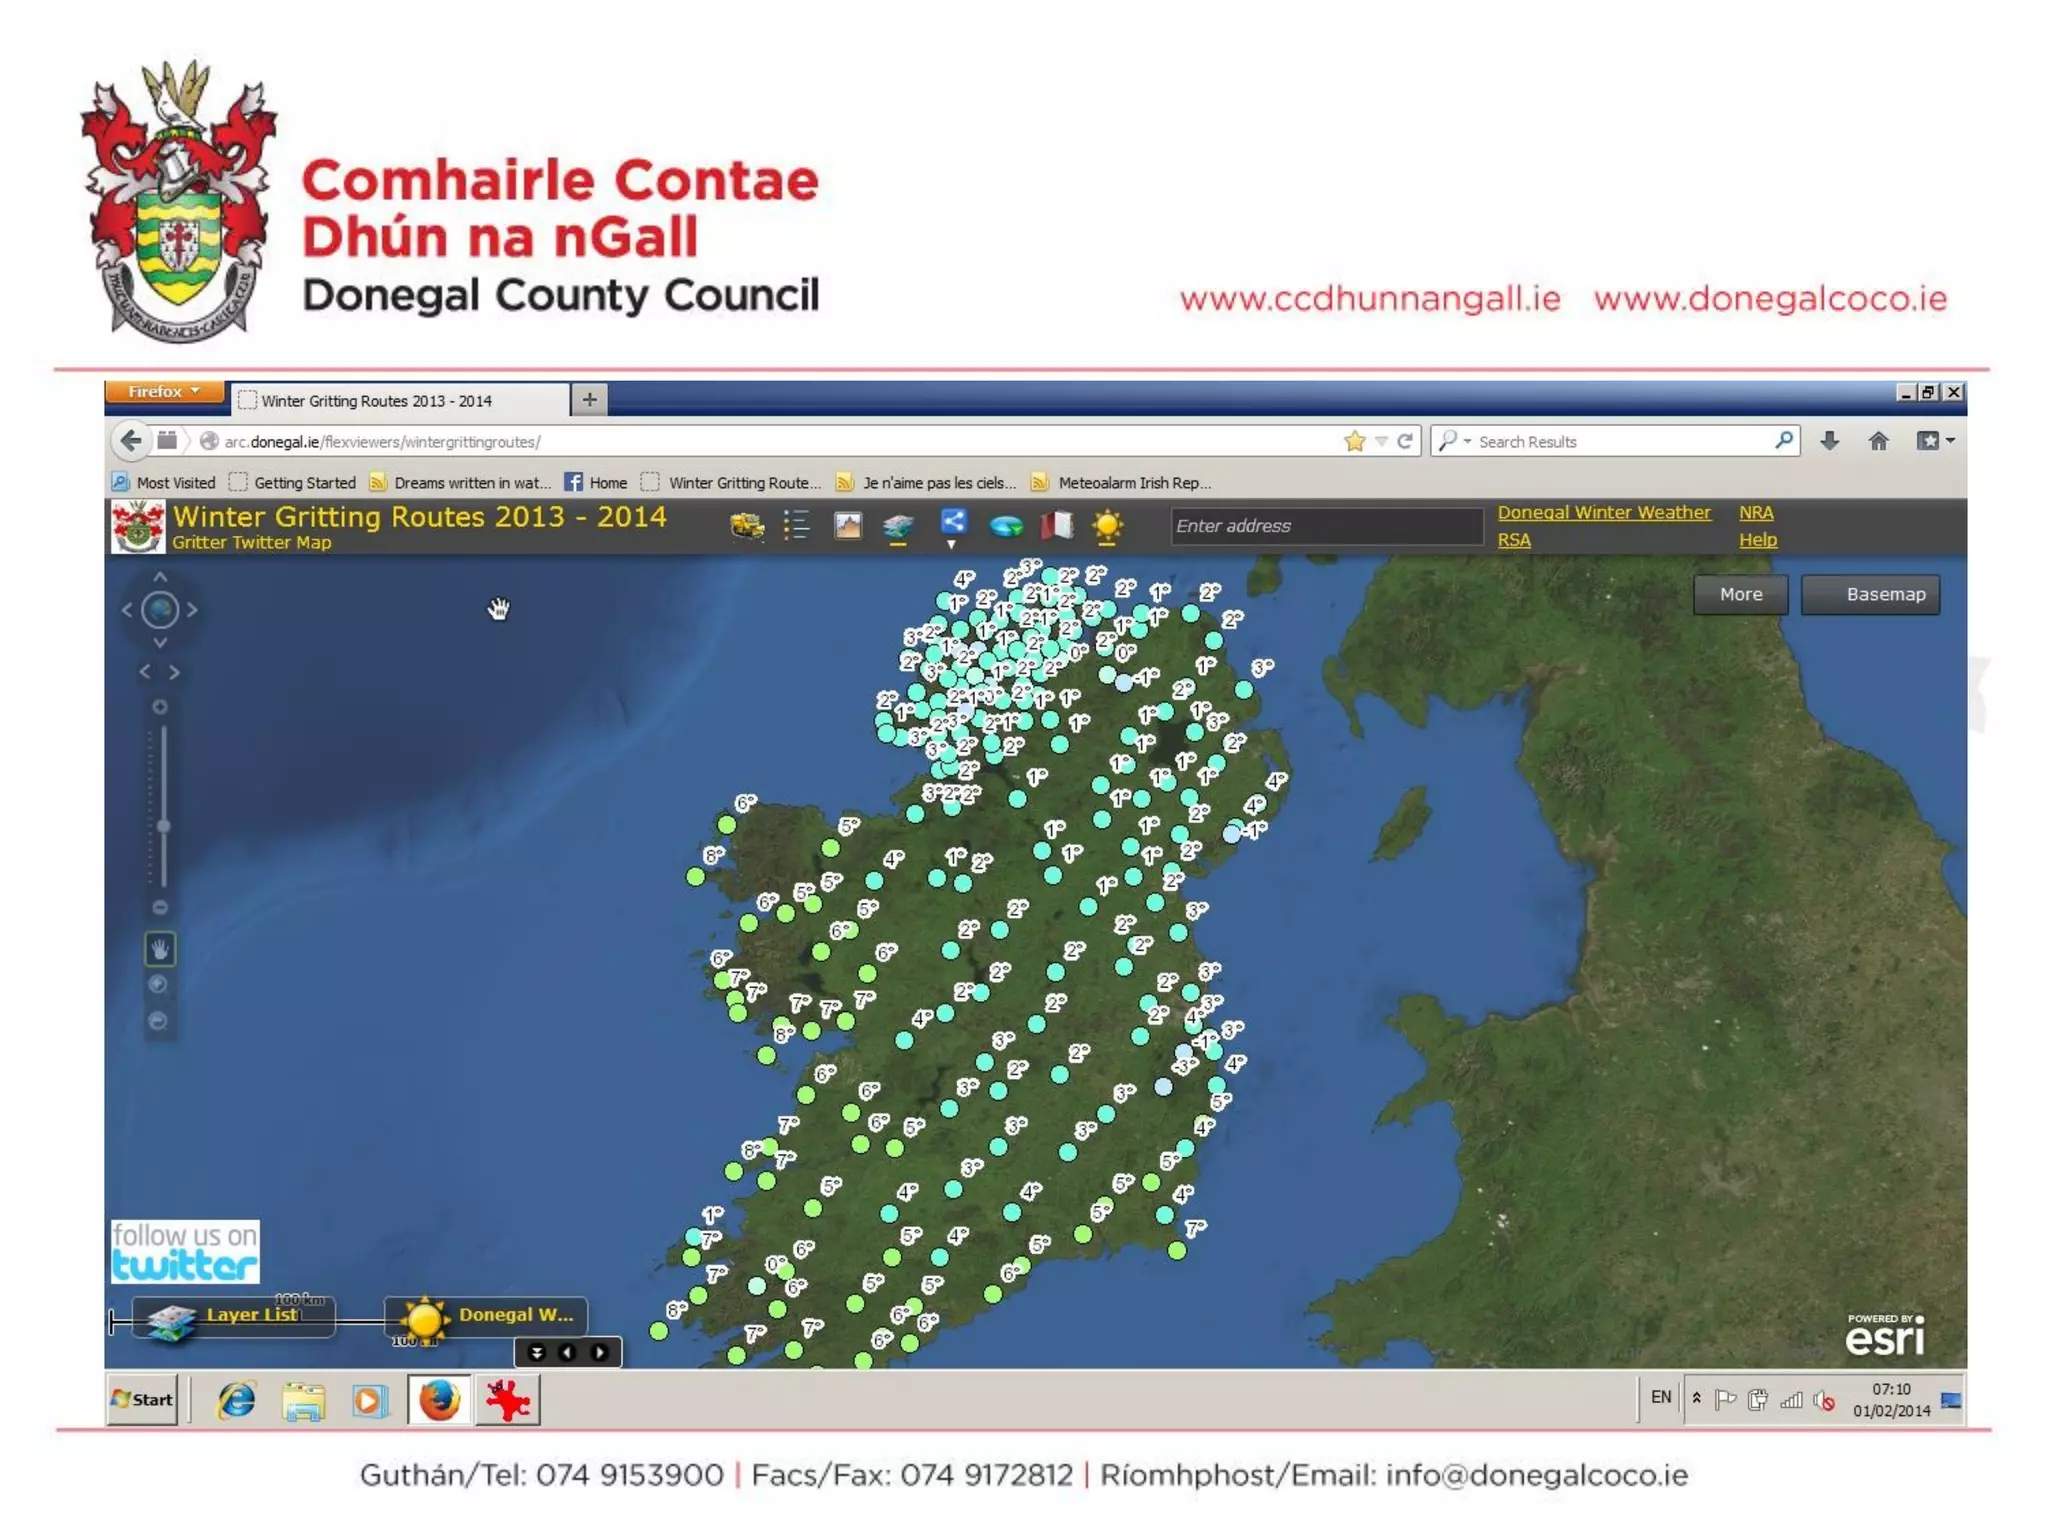The width and height of the screenshot is (2048, 1536).
Task: Click zoom out minus on slider
Action: [160, 907]
